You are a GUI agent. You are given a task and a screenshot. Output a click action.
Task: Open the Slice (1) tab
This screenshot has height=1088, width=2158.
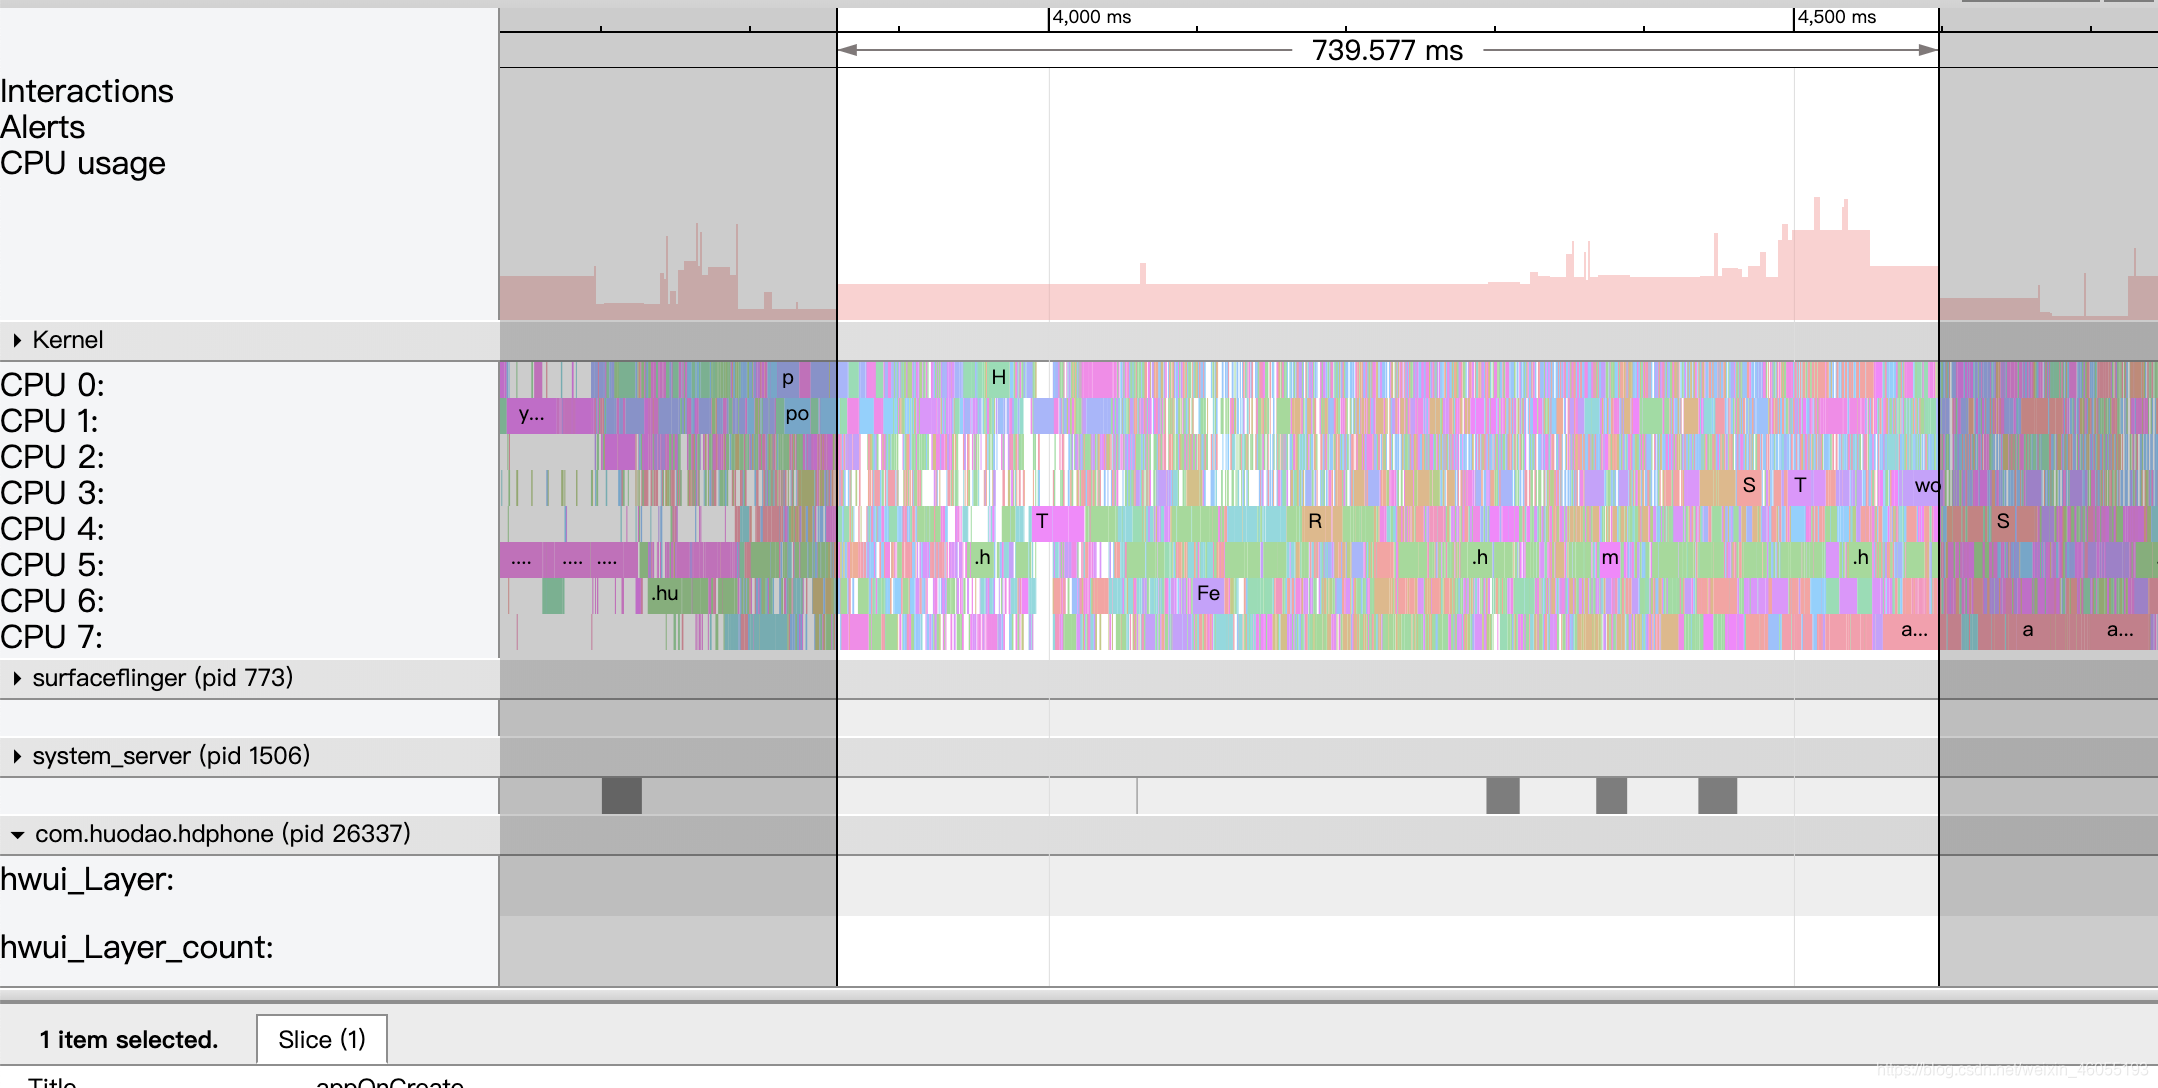321,1040
